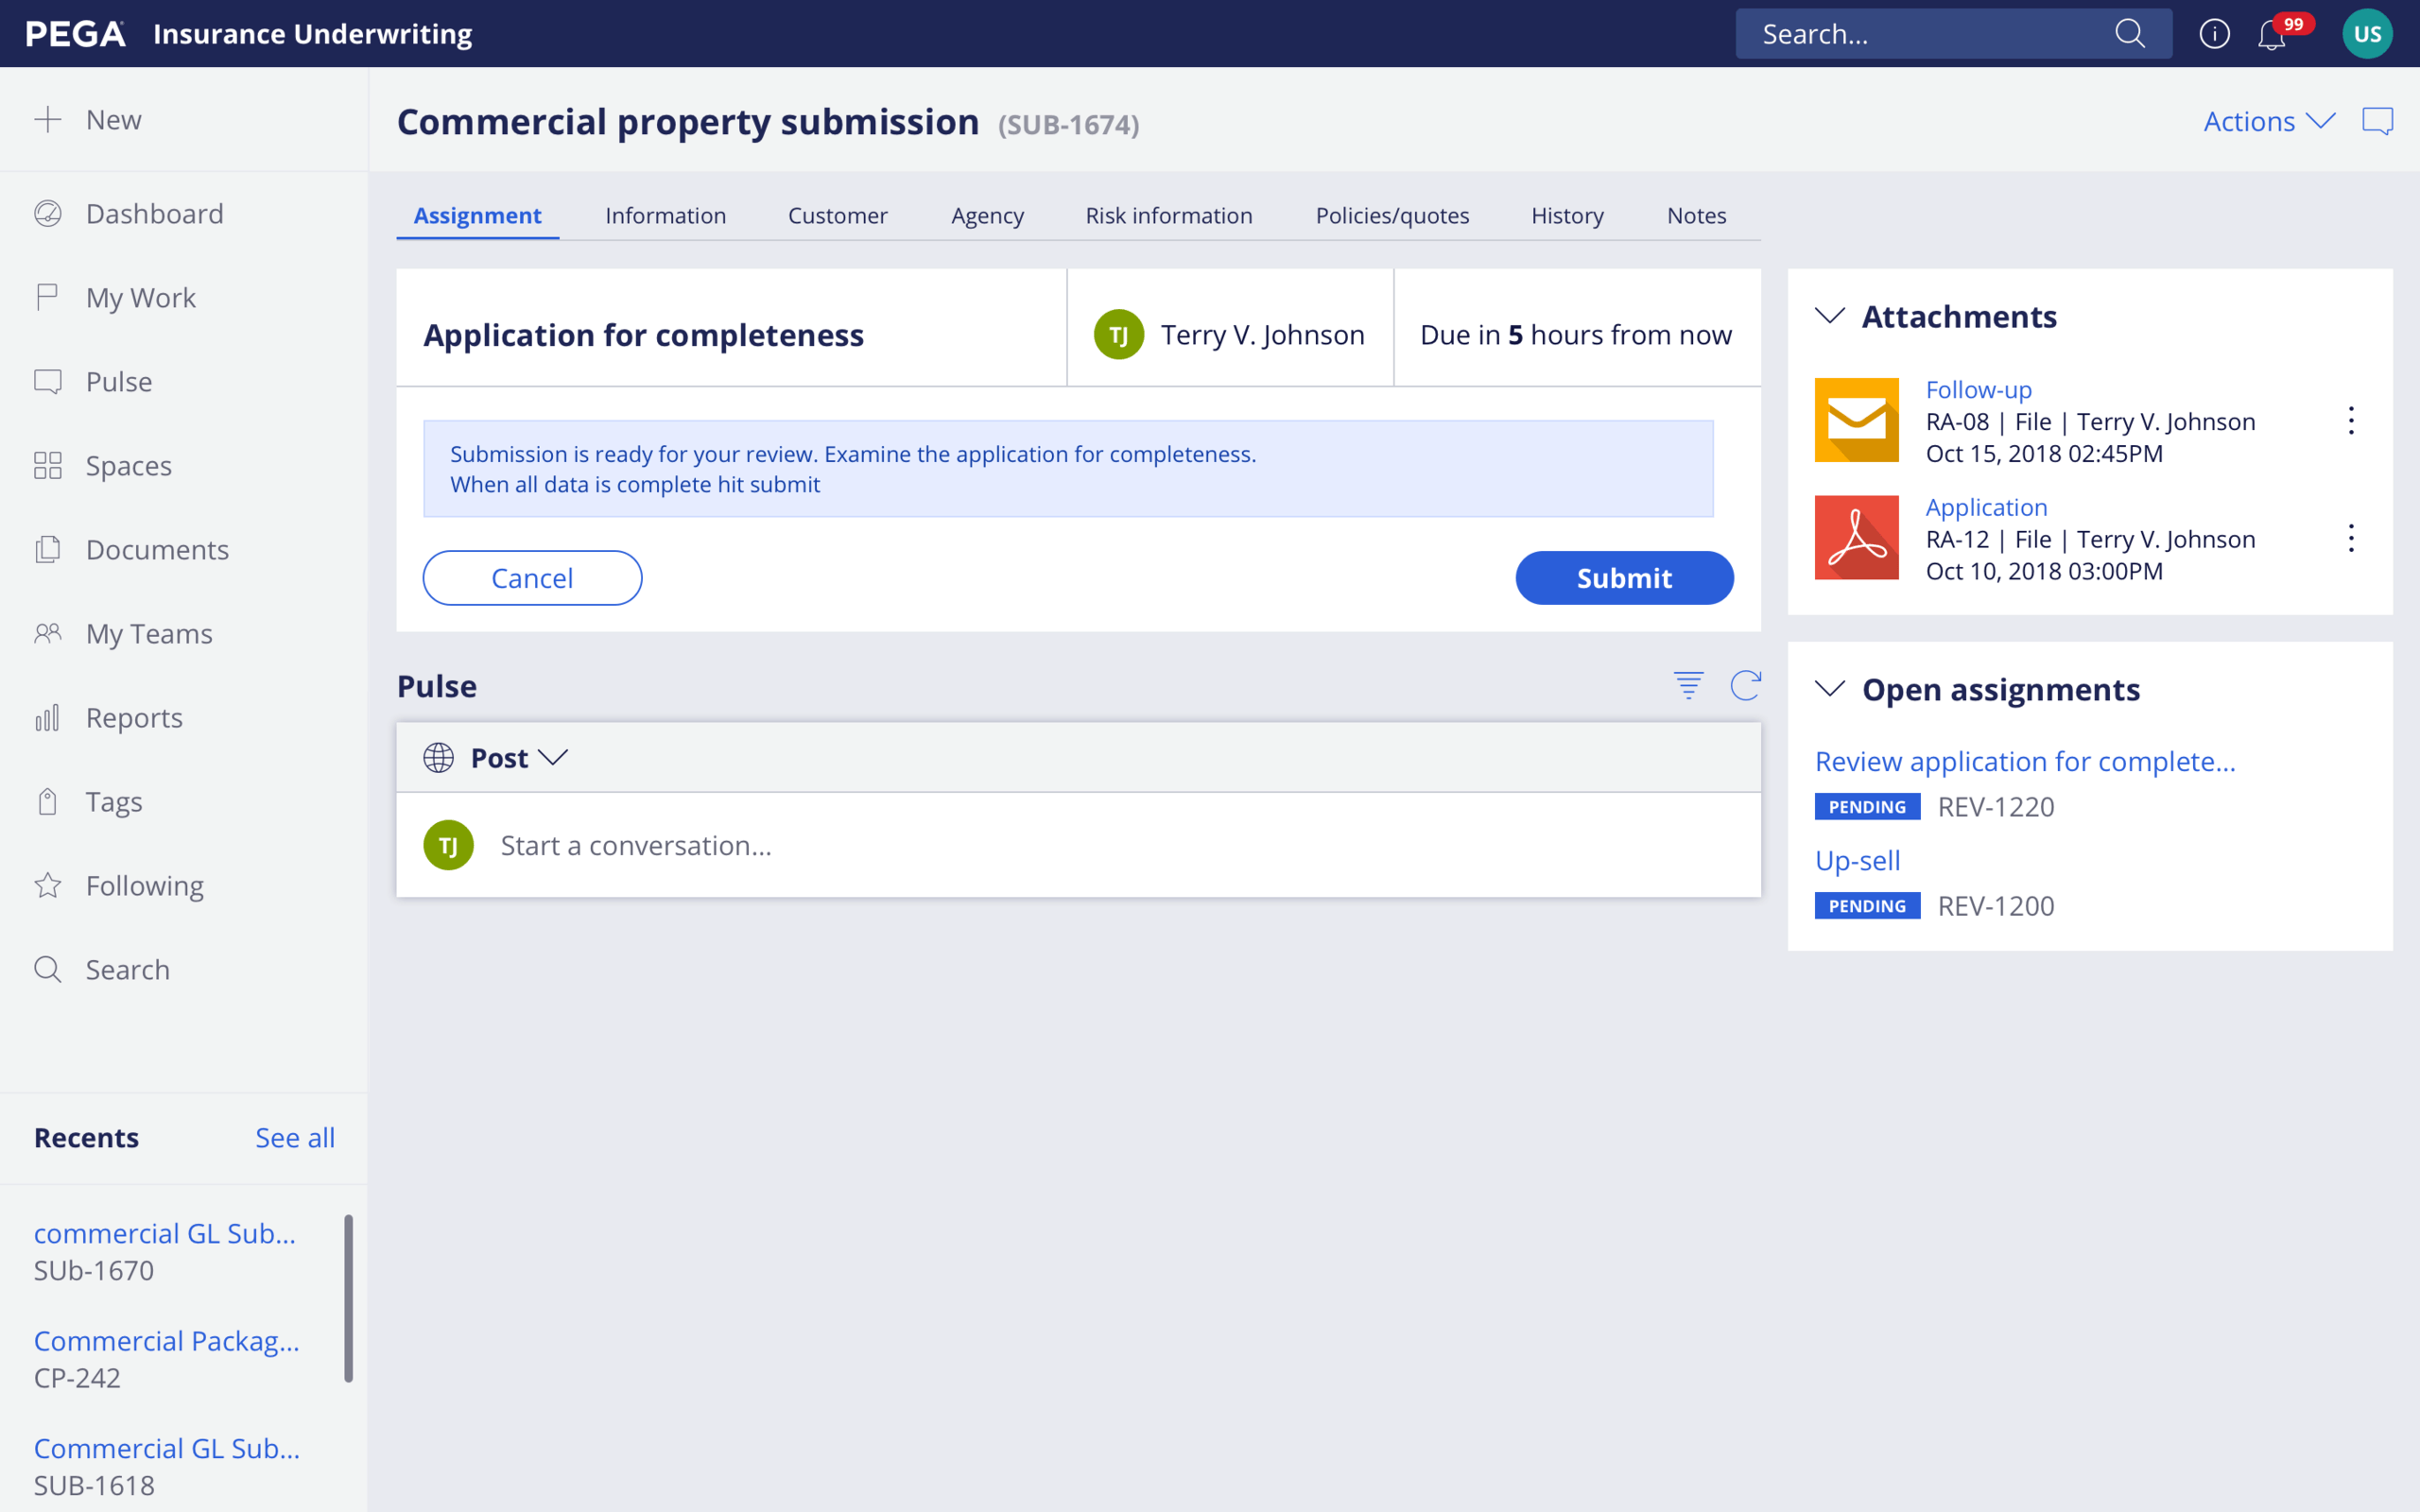Click the Pulse filter icon
2420x1512 pixels.
tap(1688, 685)
